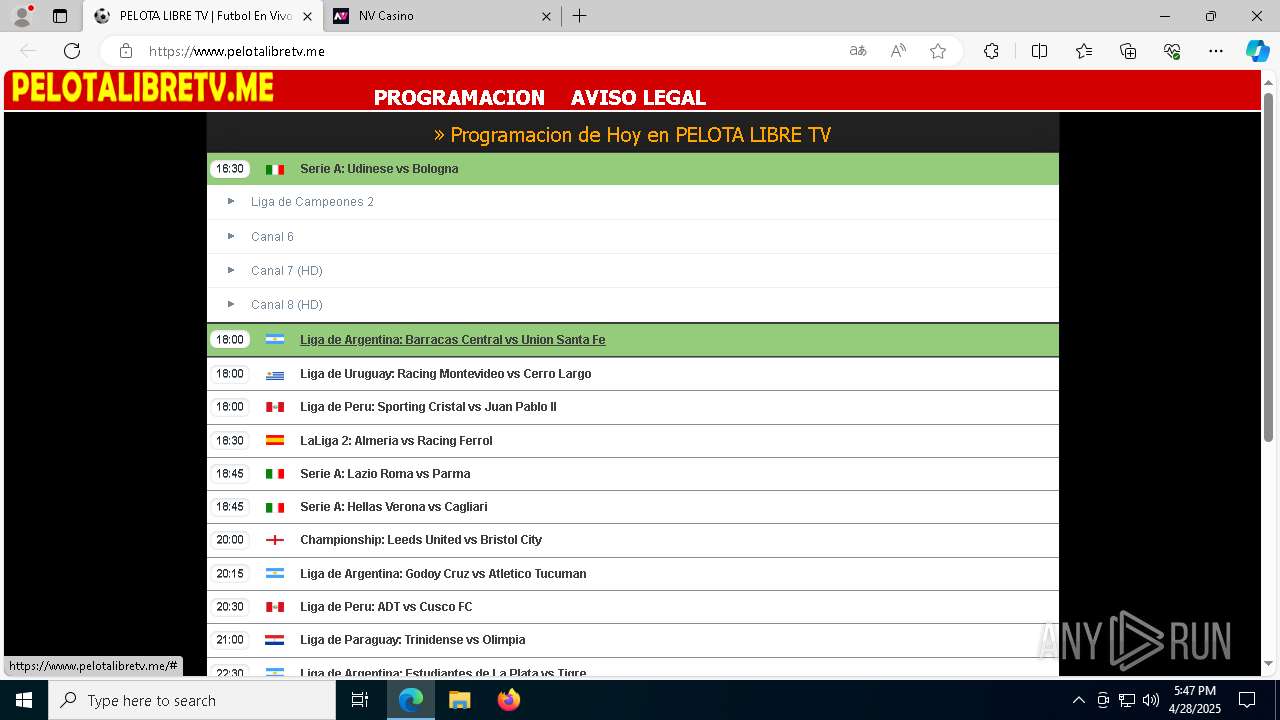The image size is (1280, 720).
Task: Expand Racing Montevideo vs Cerro Largo
Action: pos(633,374)
